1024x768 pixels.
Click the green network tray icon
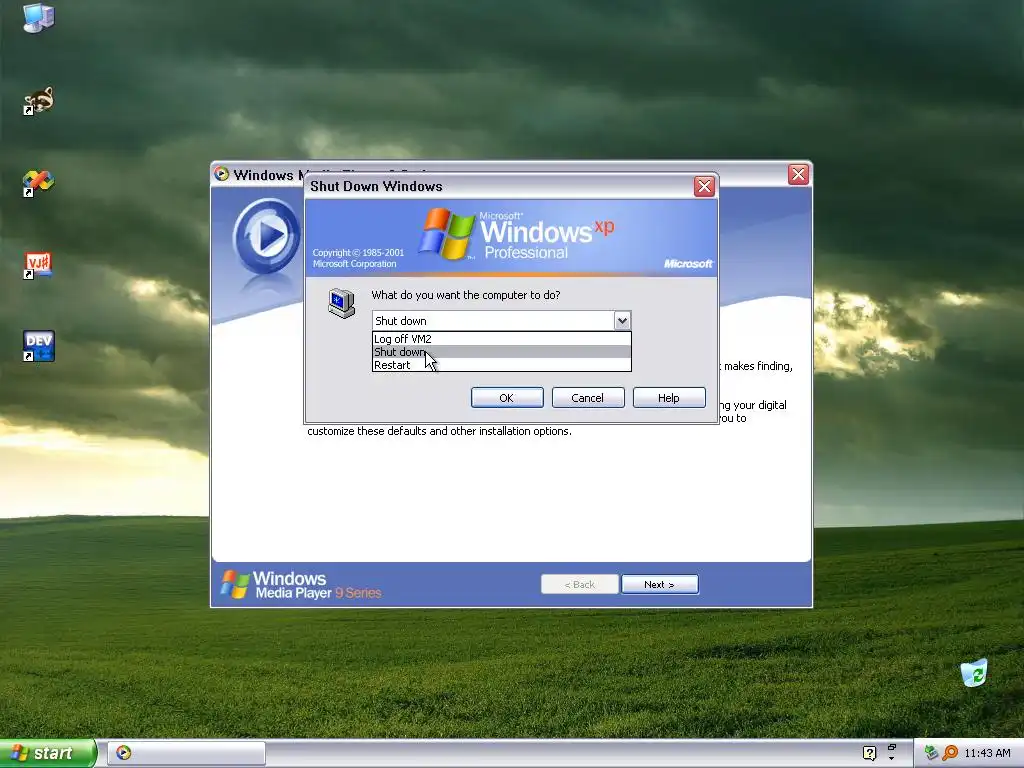point(931,753)
